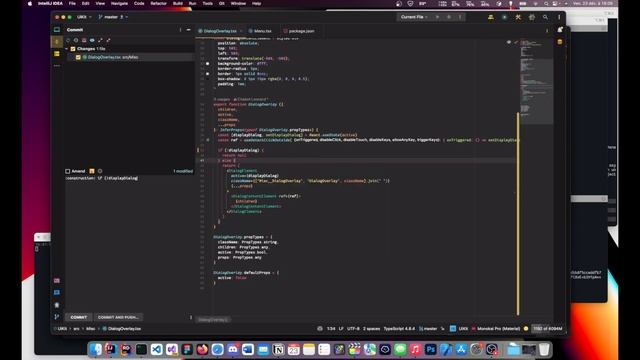Click the border color swatch in editor gutter

coord(208,74)
